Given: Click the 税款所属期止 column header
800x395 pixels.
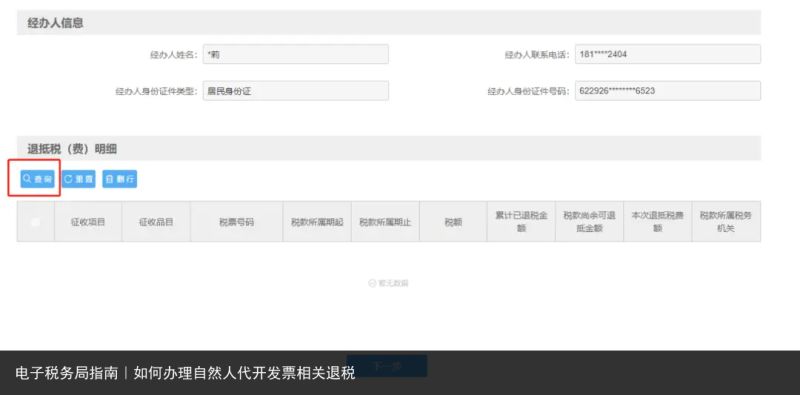Looking at the screenshot, I should coord(385,222).
